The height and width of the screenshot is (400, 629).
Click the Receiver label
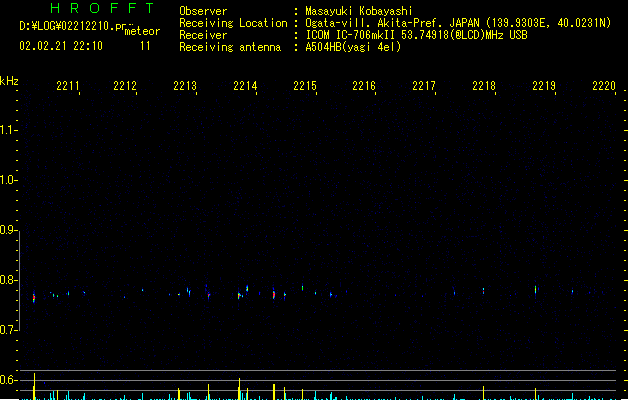pos(203,35)
